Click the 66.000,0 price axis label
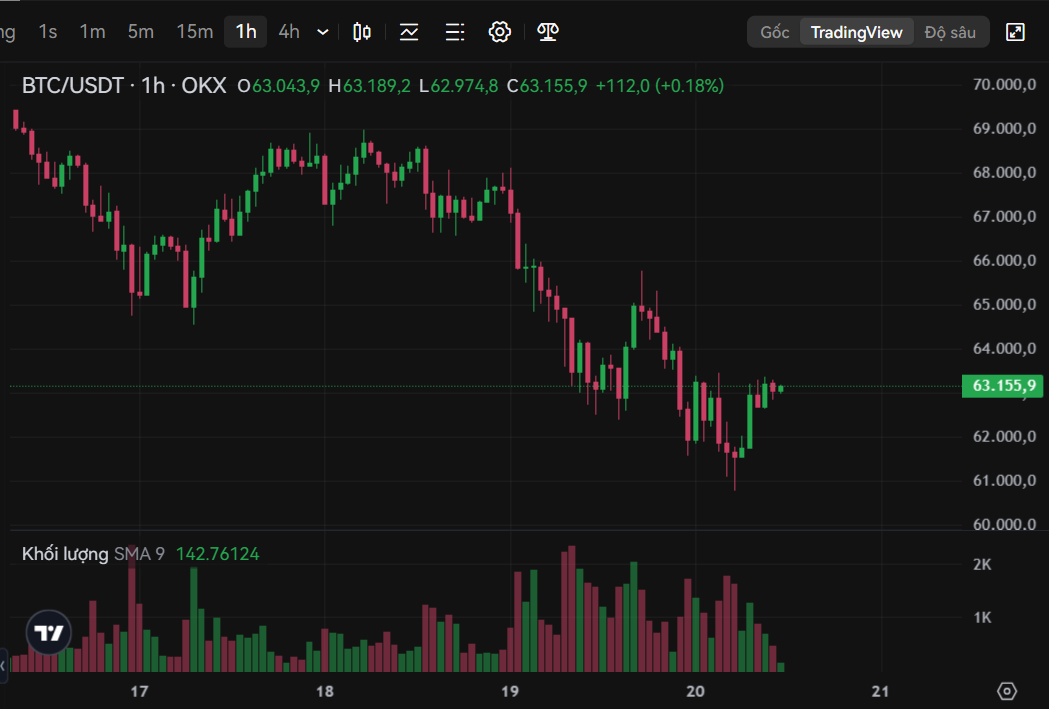Screen dimensions: 1049x709 tap(1004, 261)
